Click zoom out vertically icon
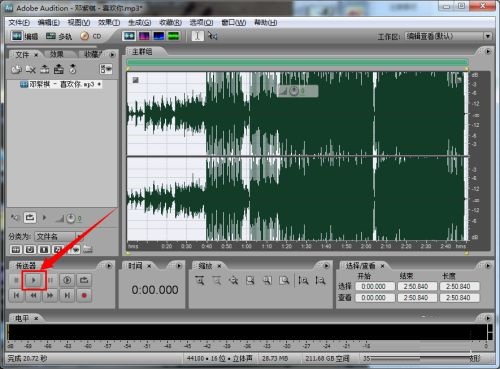500x369 pixels. pyautogui.click(x=320, y=281)
